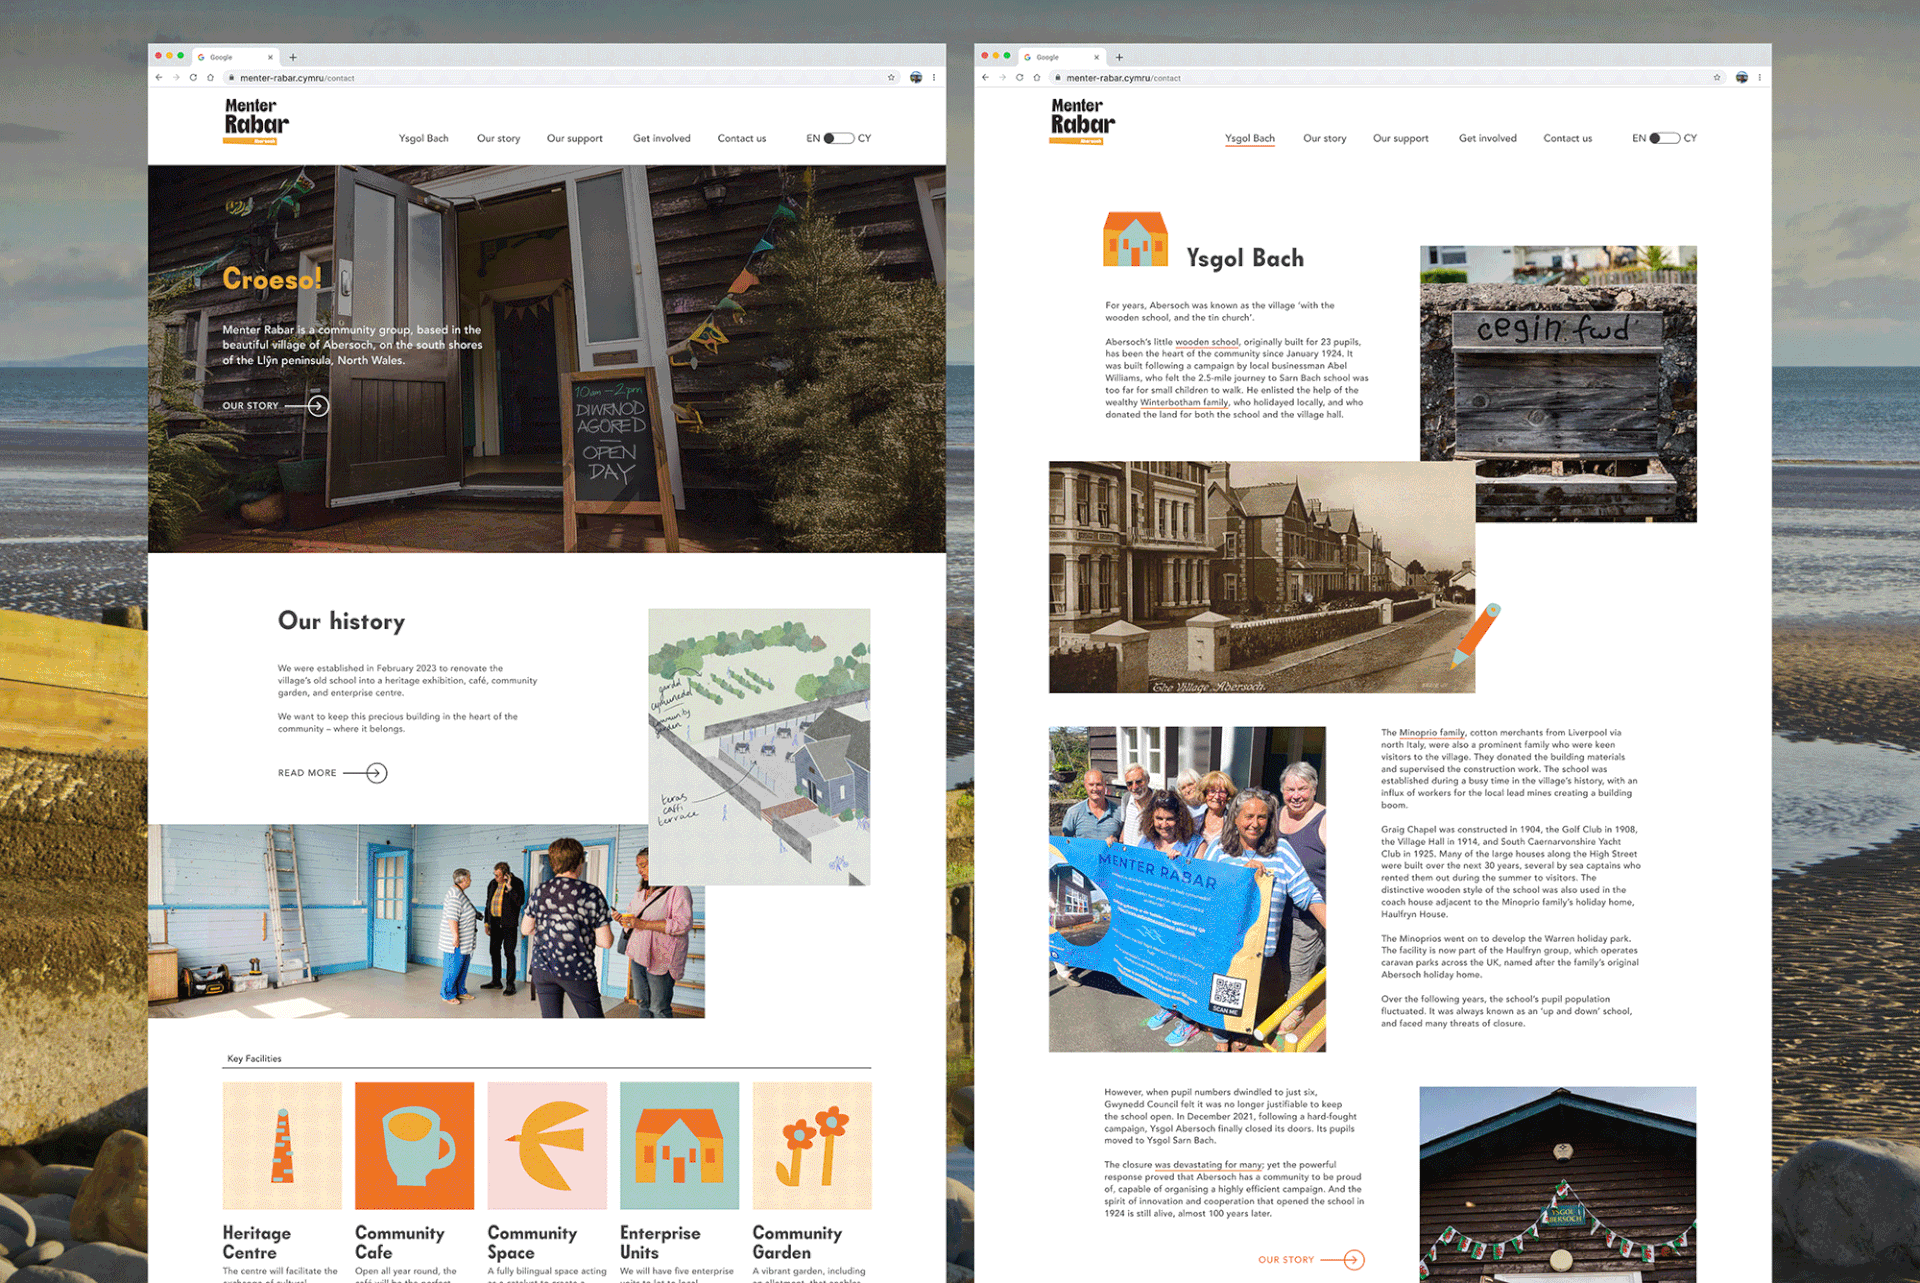Toggle EN/CY language switch in left browser
This screenshot has height=1283, width=1920.
(838, 139)
